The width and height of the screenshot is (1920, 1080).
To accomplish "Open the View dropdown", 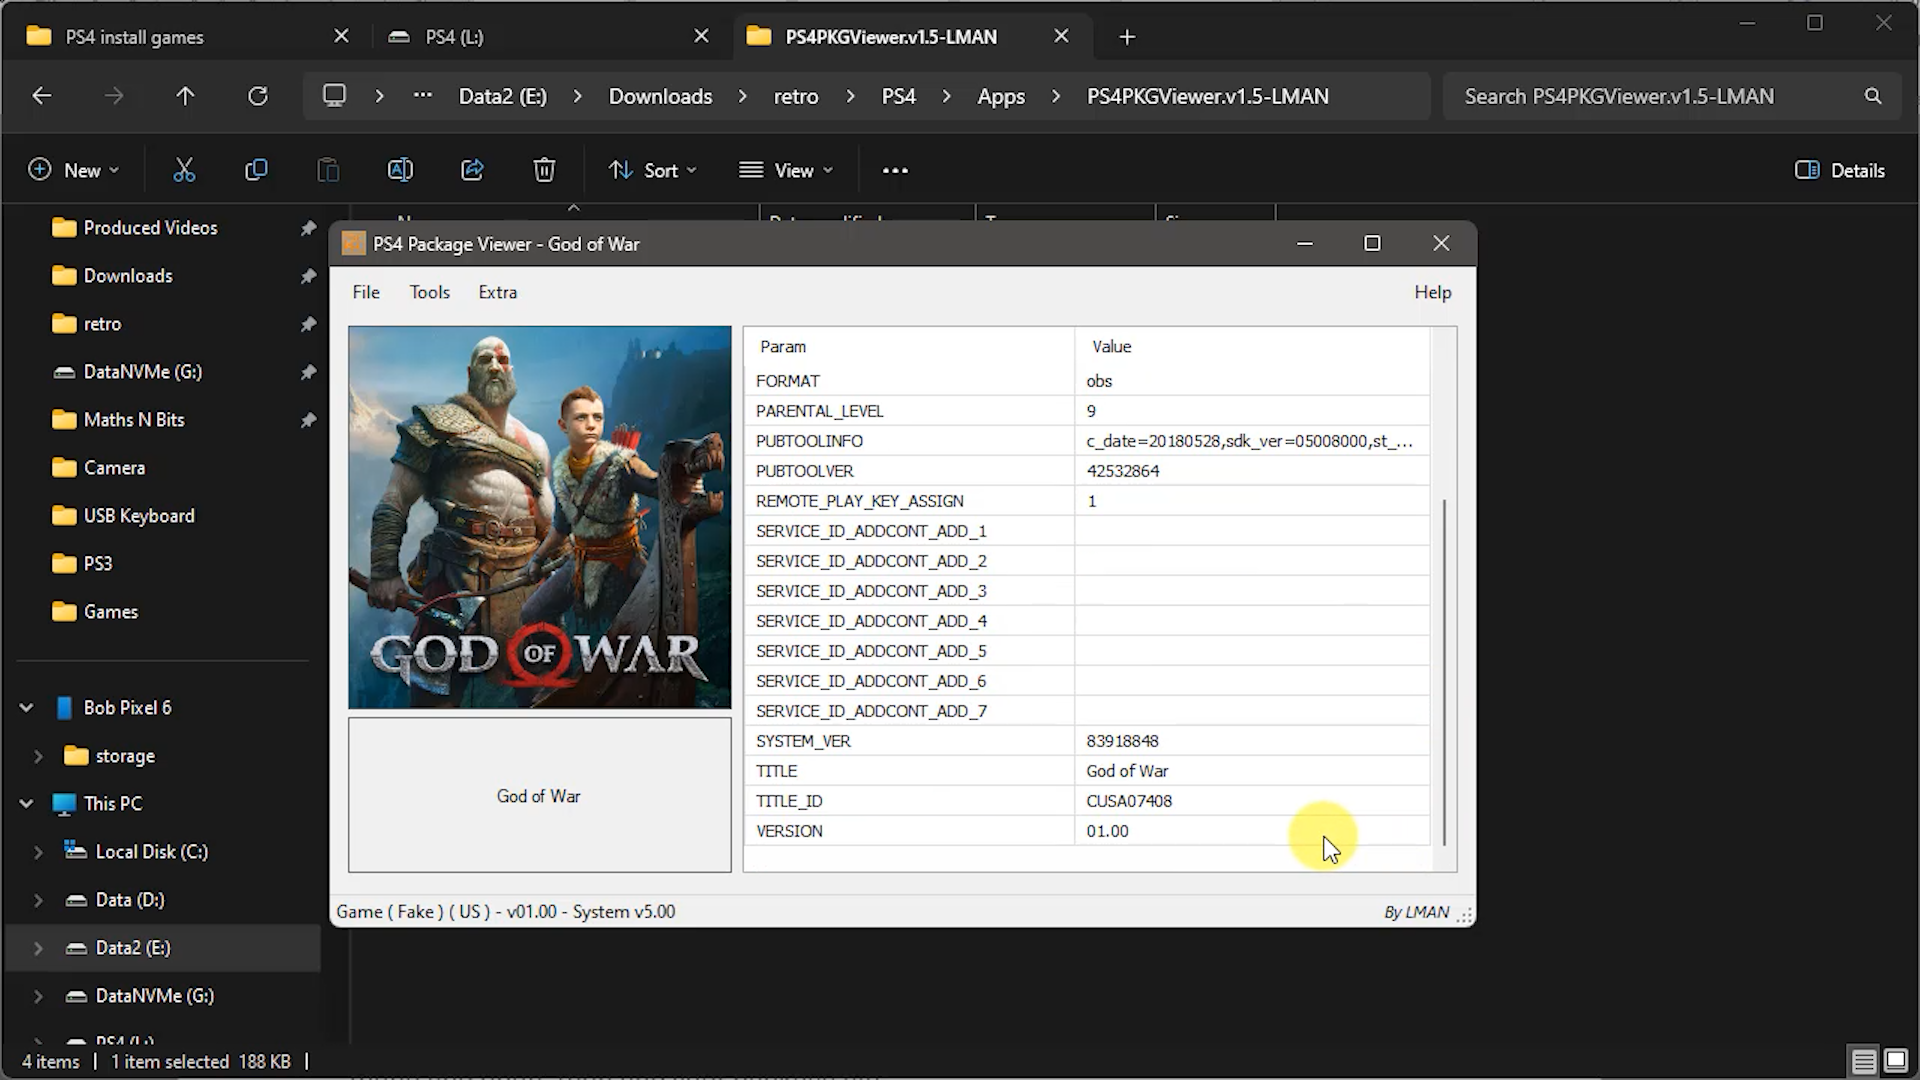I will point(786,169).
